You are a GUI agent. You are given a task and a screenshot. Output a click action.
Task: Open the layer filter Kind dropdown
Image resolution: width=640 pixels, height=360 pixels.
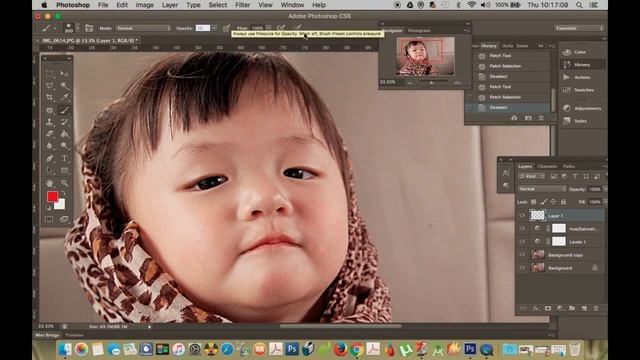pyautogui.click(x=531, y=176)
